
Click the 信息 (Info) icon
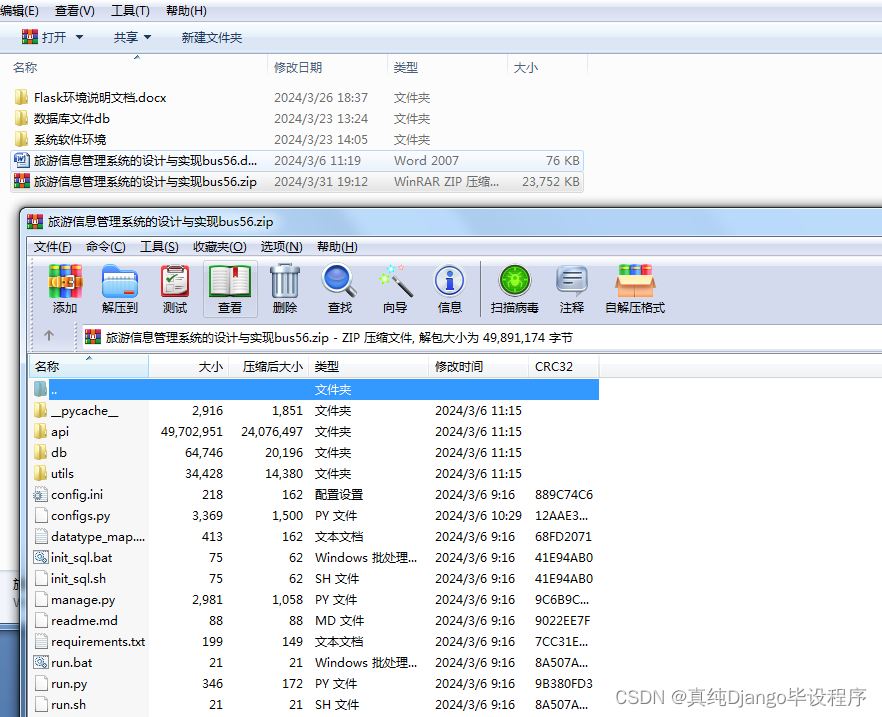tap(449, 281)
